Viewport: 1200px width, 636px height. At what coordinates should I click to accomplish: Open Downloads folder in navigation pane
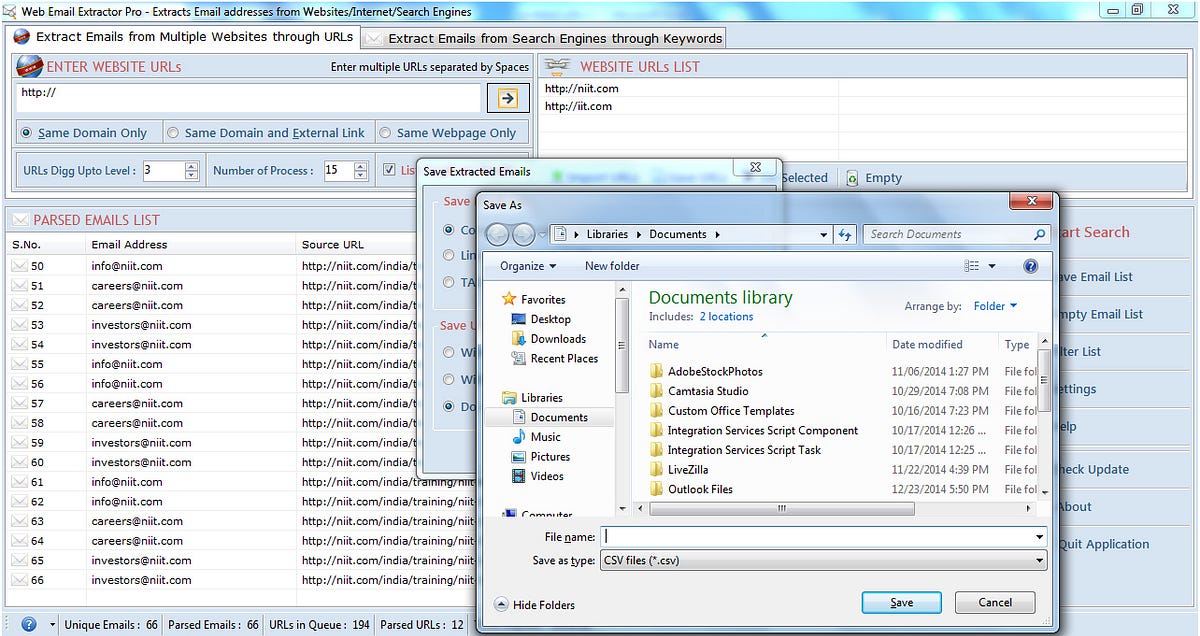pyautogui.click(x=557, y=339)
